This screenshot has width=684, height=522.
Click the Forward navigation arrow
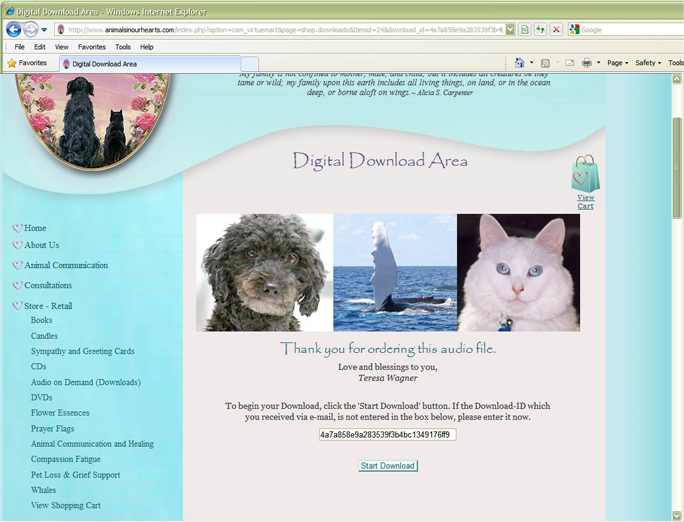pos(32,30)
